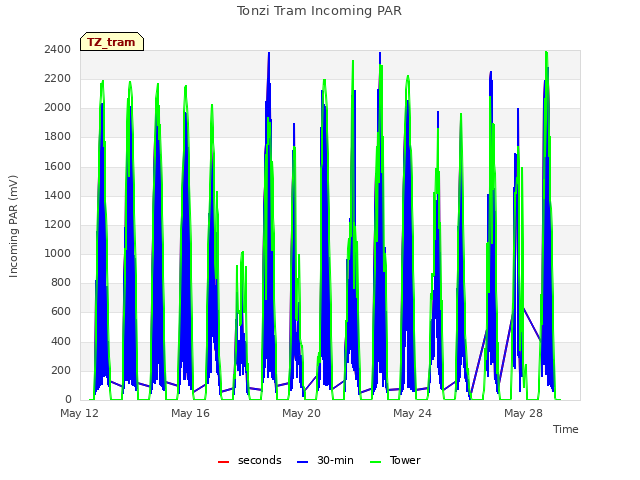The width and height of the screenshot is (640, 480).
Task: Click the 1600 y-axis tick label
Action: (58, 166)
